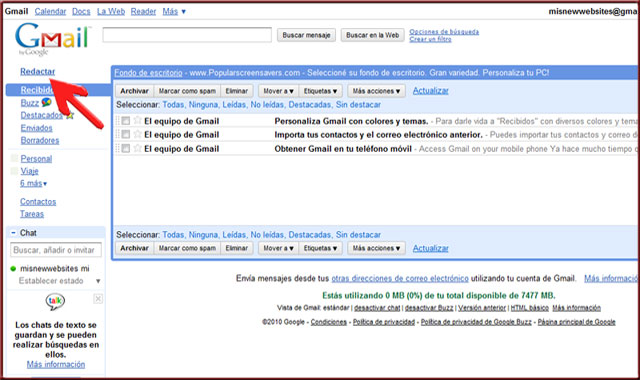
Task: Open the Política de privacidad link
Action: pos(384,322)
